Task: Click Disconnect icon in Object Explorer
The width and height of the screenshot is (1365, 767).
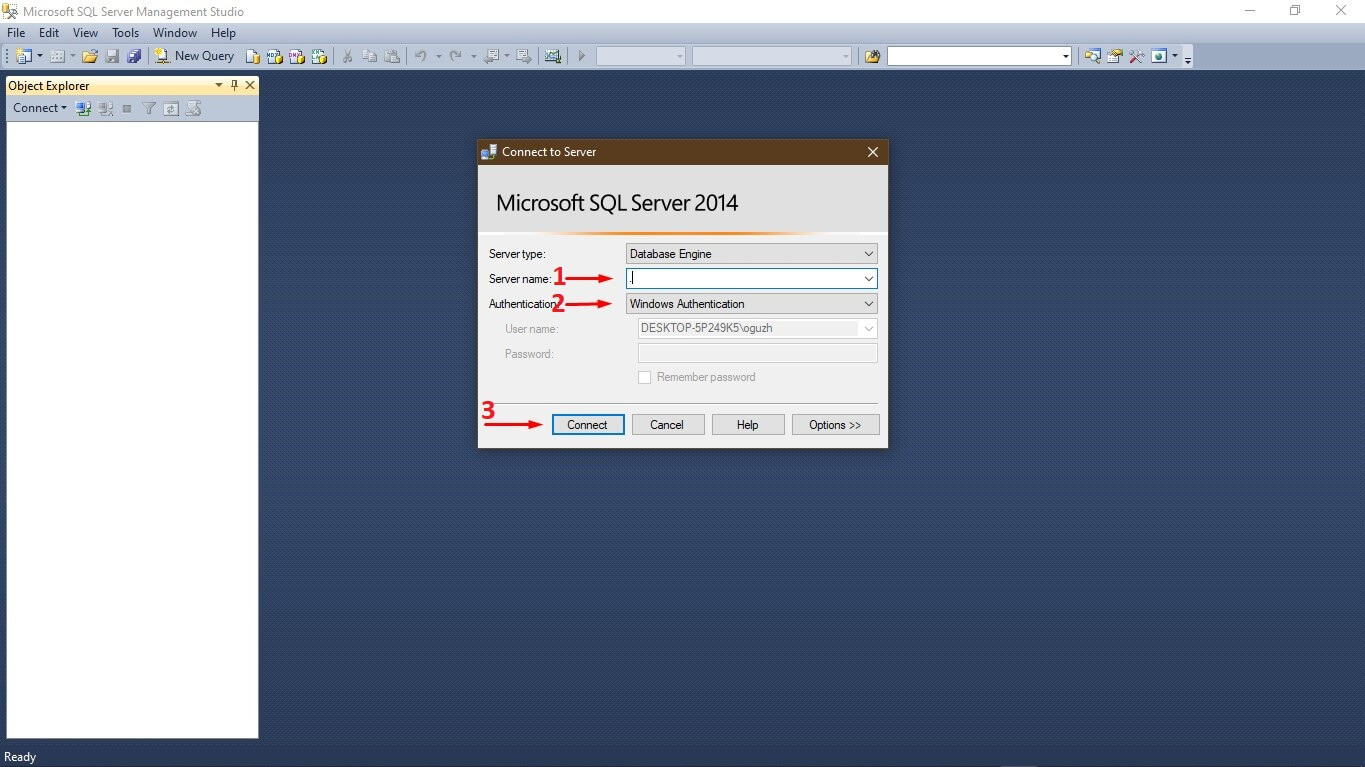Action: point(106,108)
